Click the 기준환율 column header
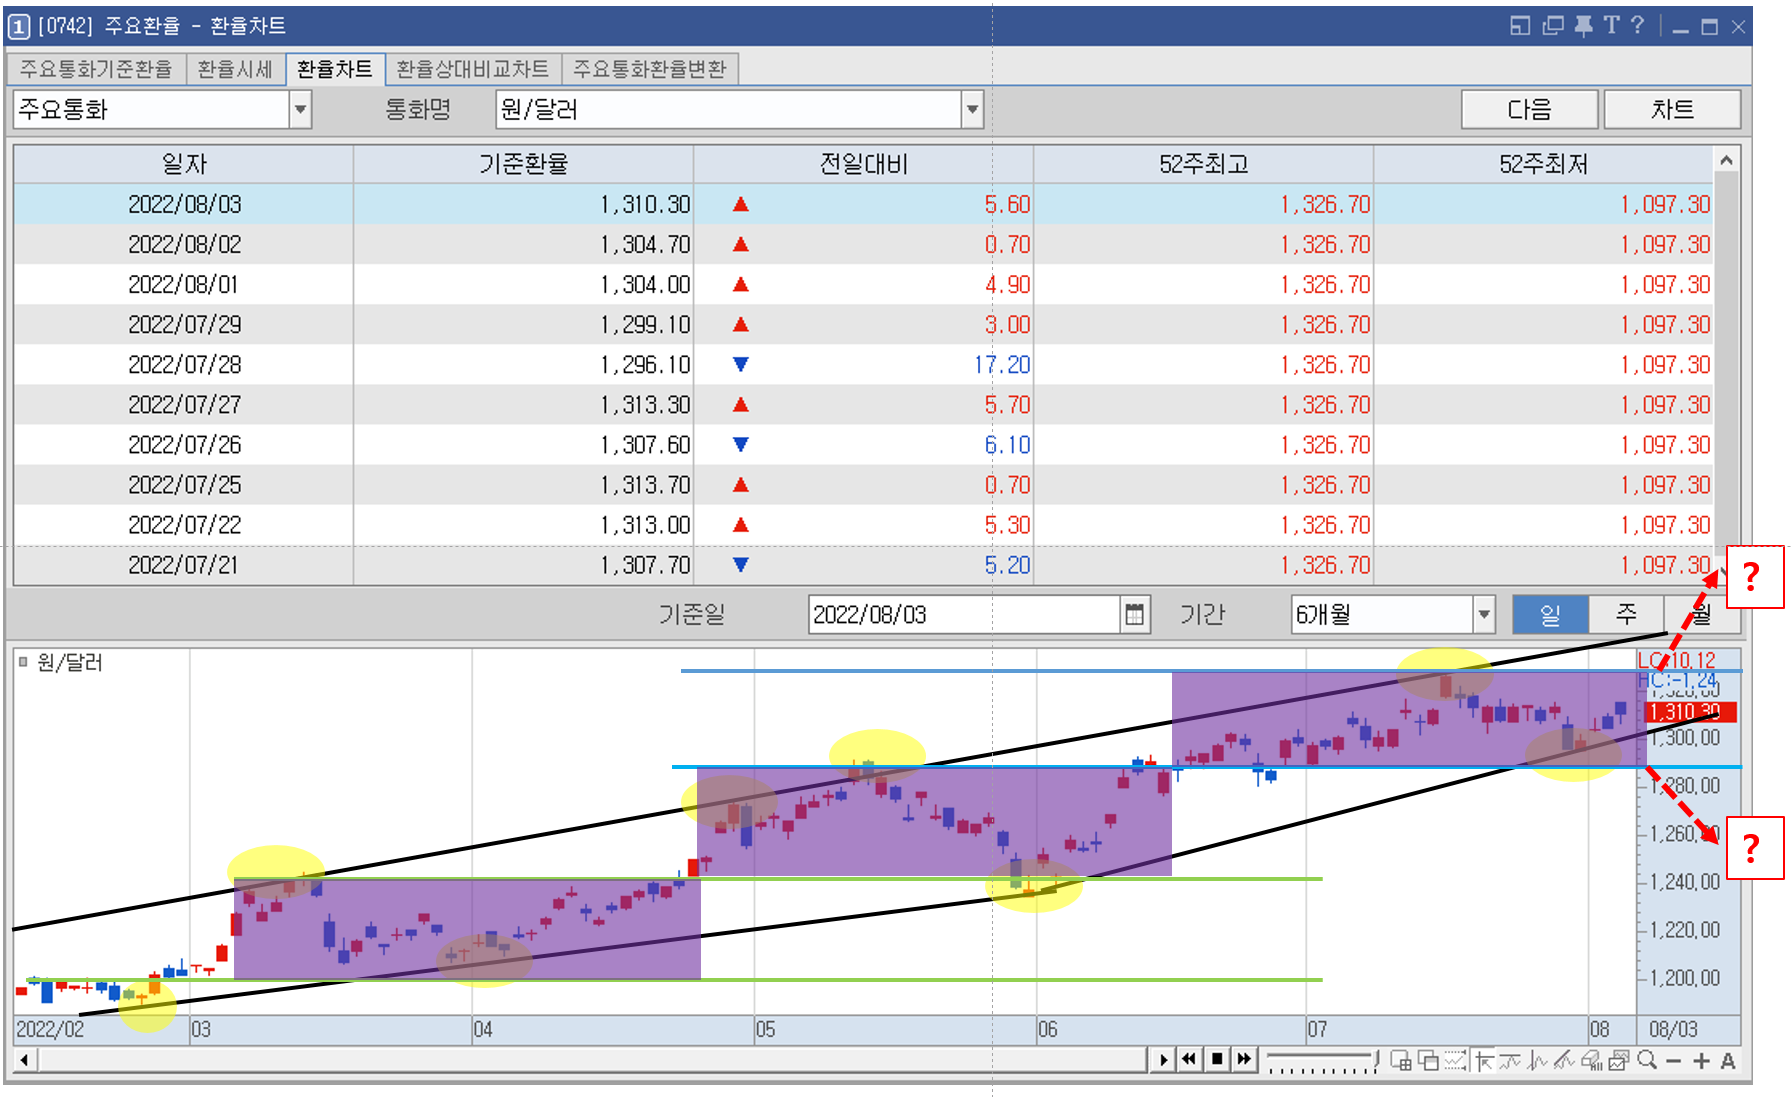The height and width of the screenshot is (1097, 1792). click(x=523, y=164)
